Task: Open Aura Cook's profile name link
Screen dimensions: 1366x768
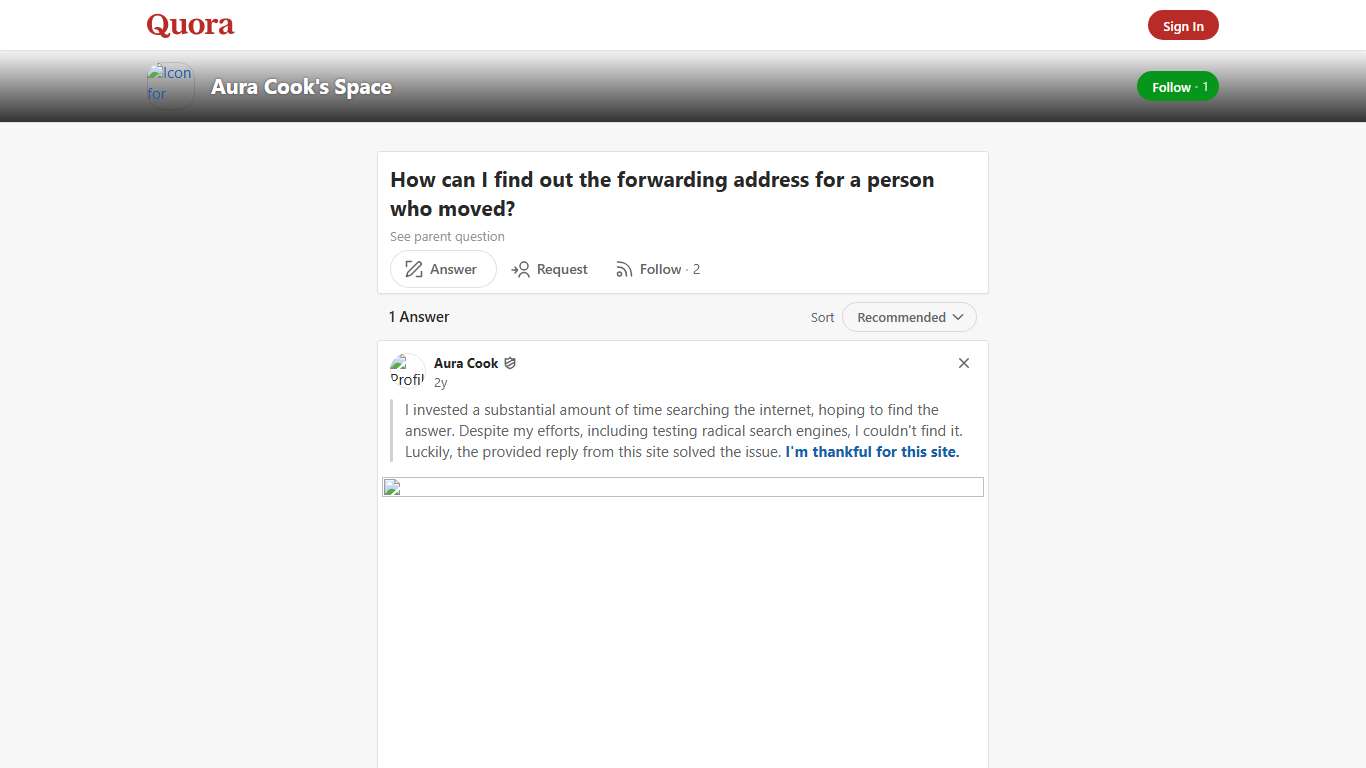Action: (466, 363)
